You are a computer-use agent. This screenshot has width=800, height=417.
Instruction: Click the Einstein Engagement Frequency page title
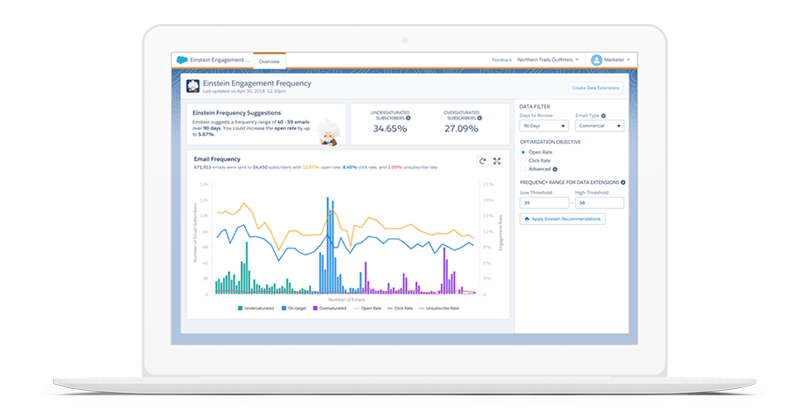(x=257, y=83)
